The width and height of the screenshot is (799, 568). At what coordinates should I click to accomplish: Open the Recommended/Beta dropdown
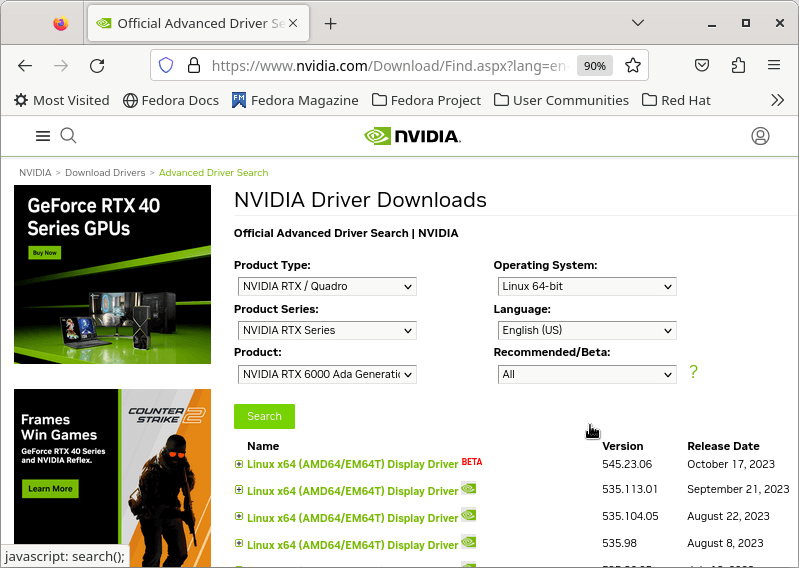coord(587,374)
